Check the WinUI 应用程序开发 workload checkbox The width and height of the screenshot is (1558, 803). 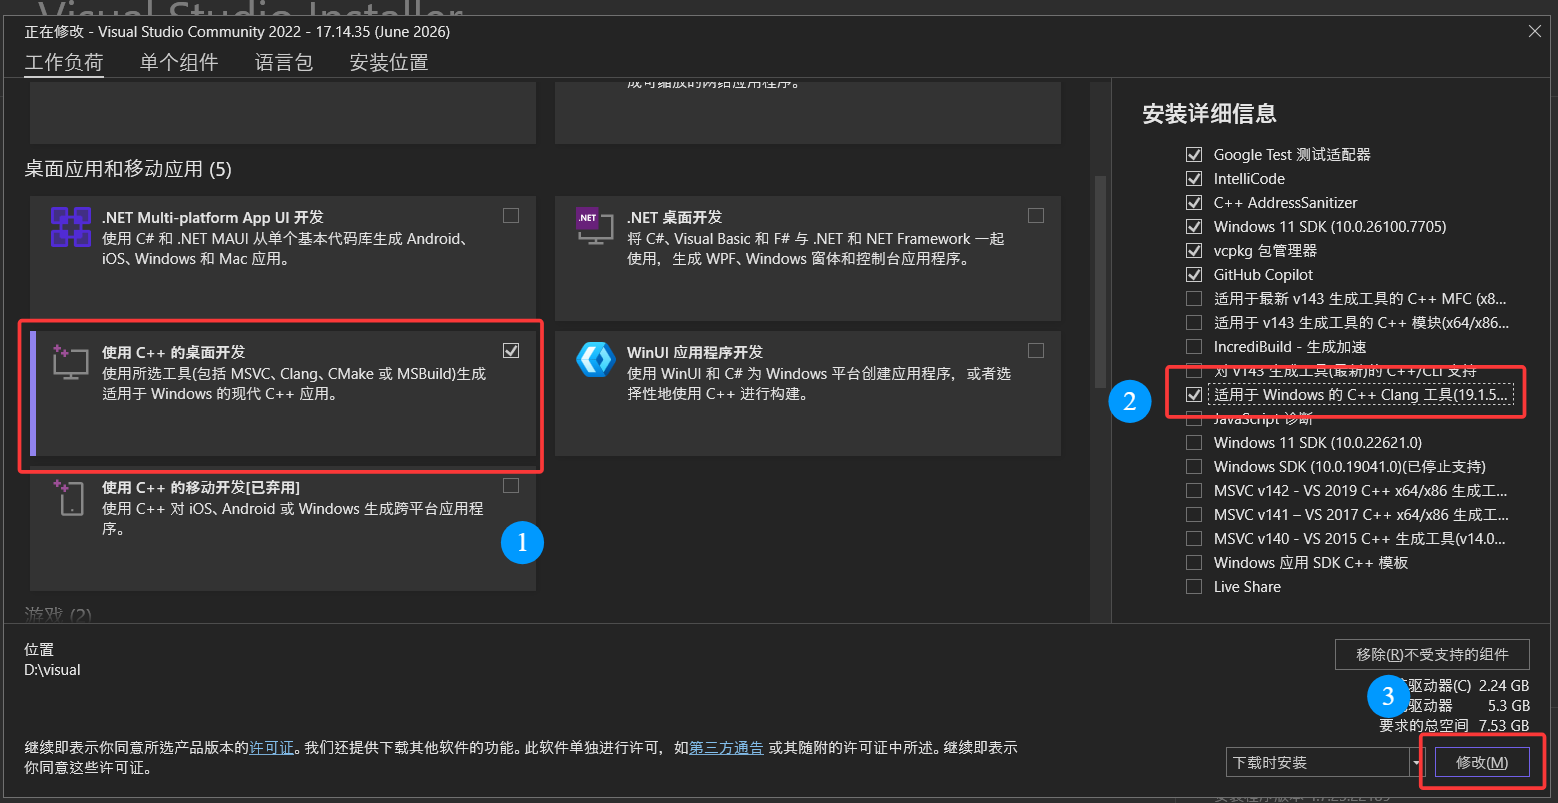click(1036, 350)
